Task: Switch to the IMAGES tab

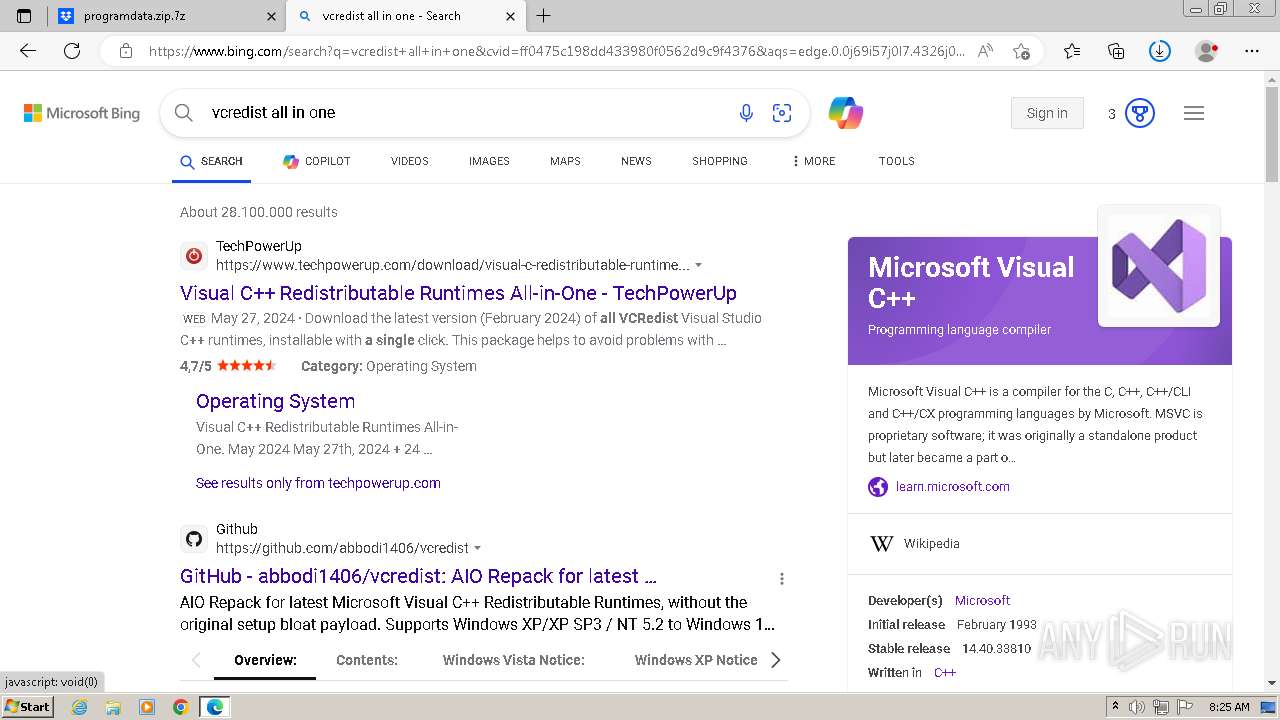Action: point(489,161)
